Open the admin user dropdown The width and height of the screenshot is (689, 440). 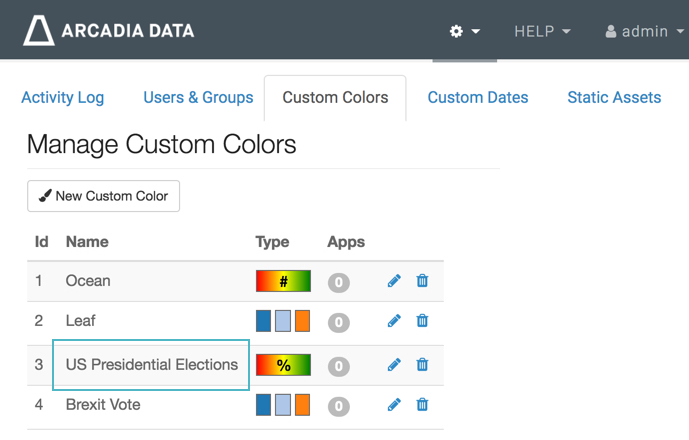pyautogui.click(x=642, y=31)
